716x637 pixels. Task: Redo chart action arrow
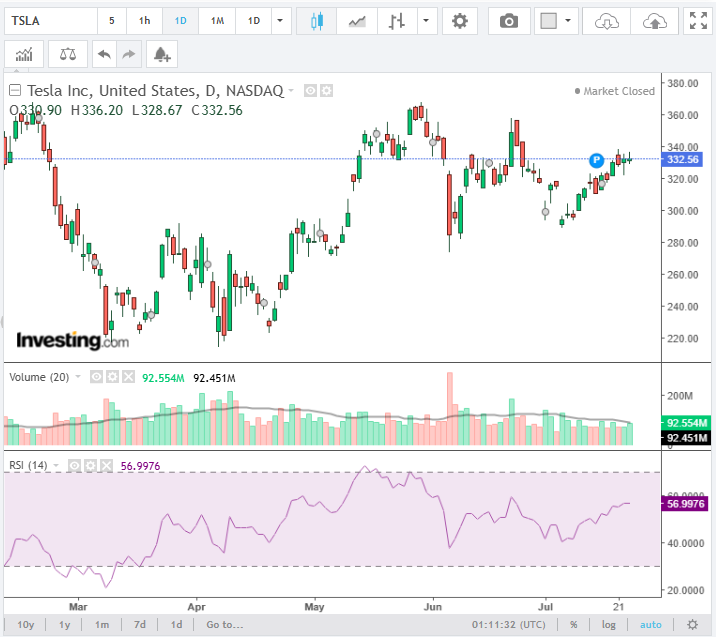click(x=129, y=54)
